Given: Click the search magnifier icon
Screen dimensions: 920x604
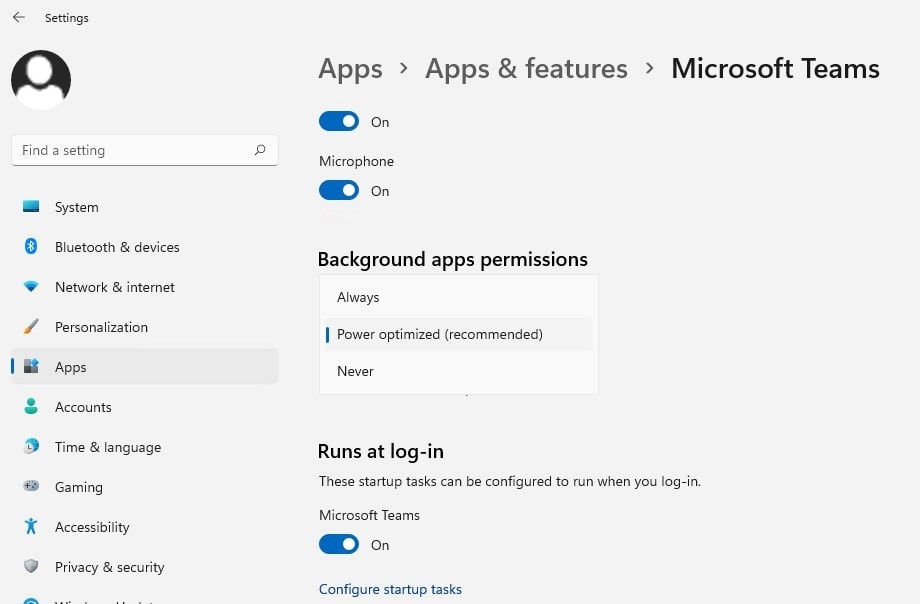Looking at the screenshot, I should pos(260,150).
